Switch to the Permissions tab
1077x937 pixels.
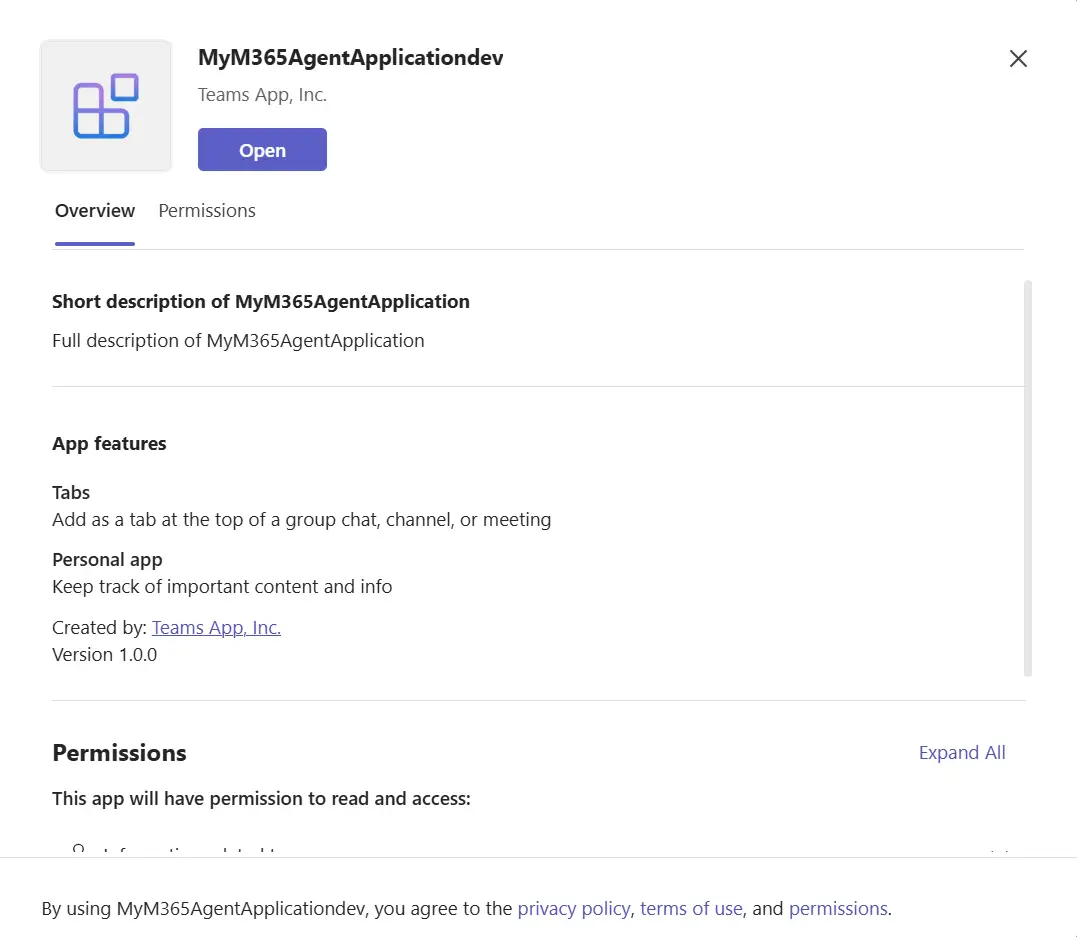click(x=206, y=210)
